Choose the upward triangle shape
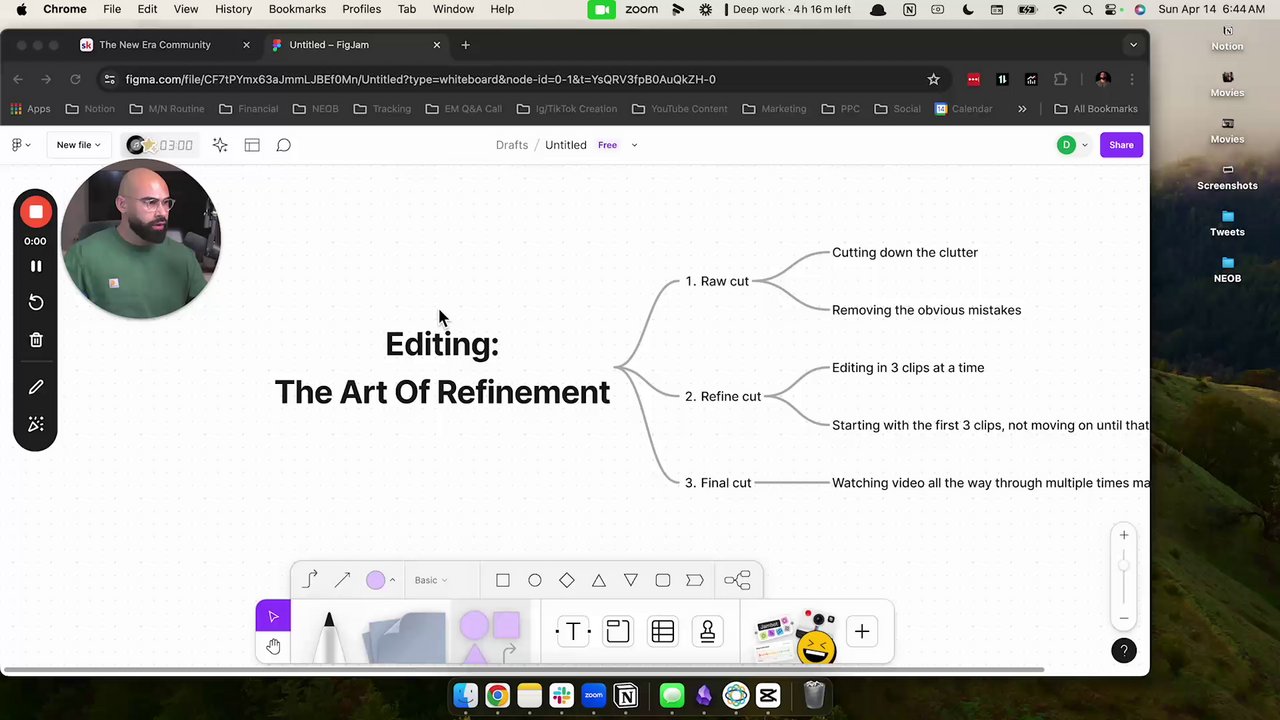 point(599,580)
